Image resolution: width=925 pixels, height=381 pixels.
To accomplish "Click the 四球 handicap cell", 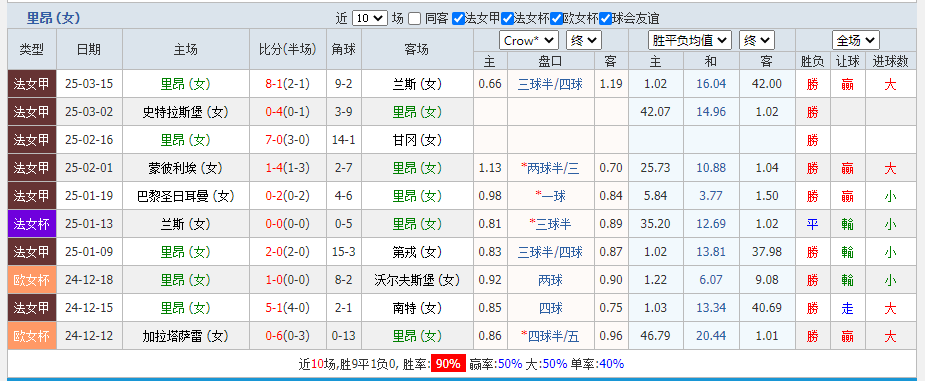I will coord(550,308).
